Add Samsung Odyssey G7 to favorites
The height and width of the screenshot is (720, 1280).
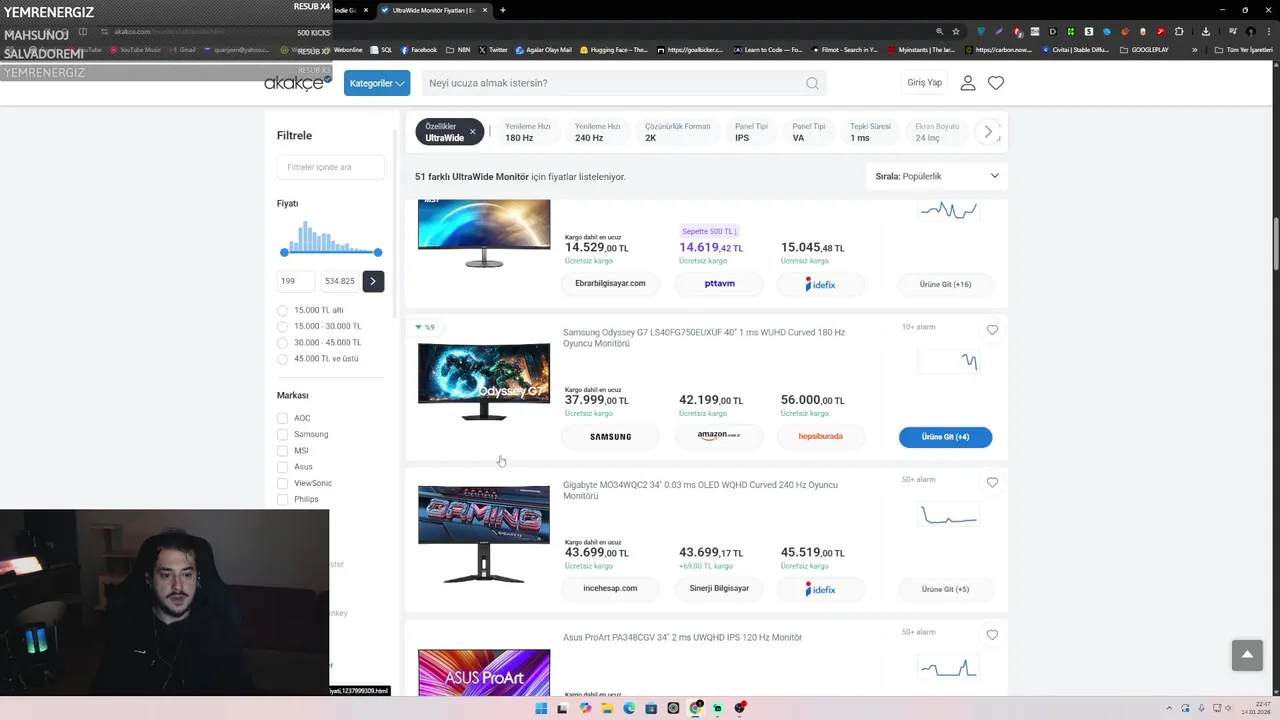click(992, 330)
